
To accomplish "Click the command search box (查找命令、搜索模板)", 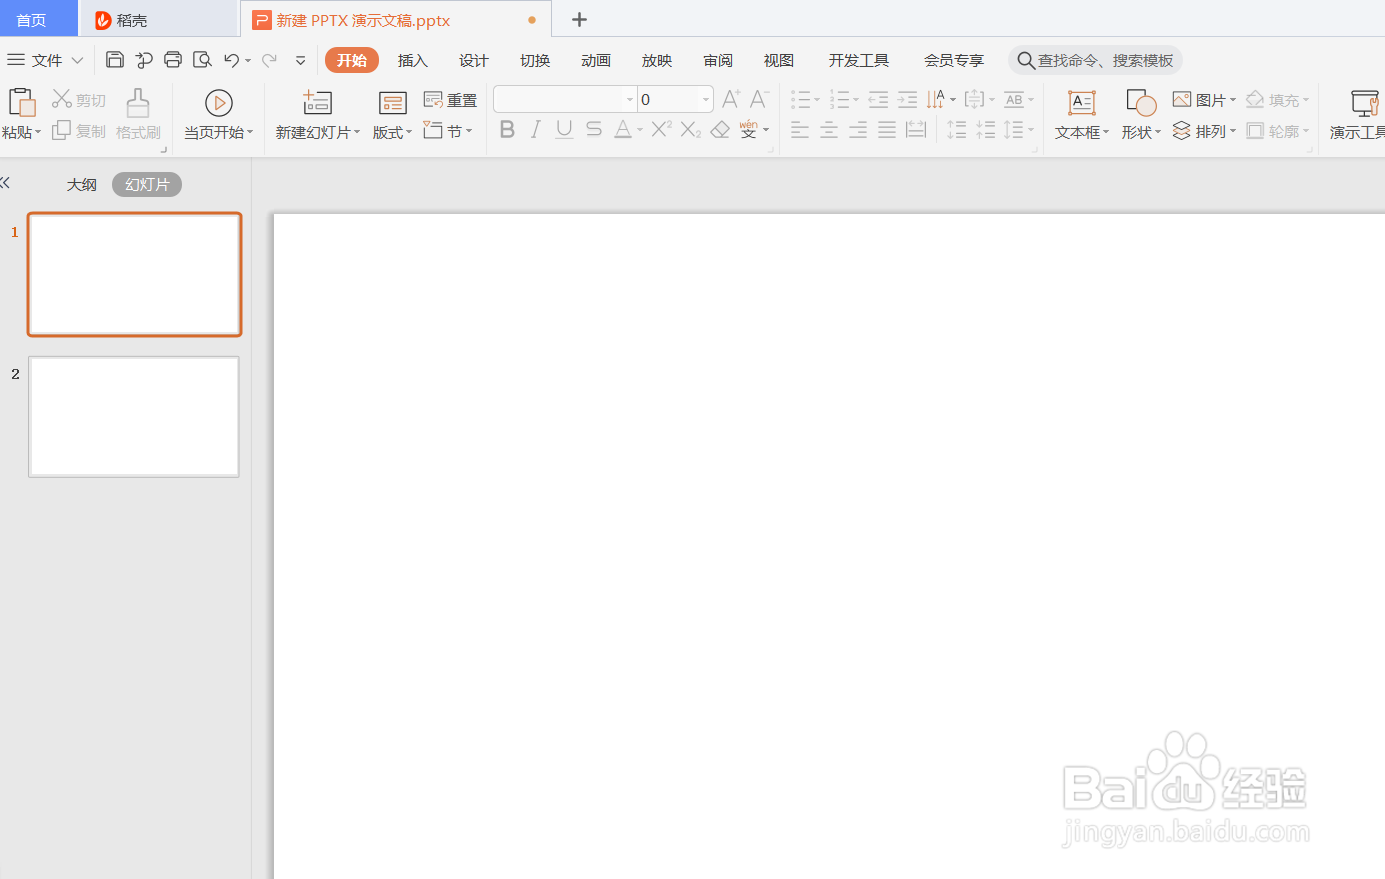I will [1095, 61].
